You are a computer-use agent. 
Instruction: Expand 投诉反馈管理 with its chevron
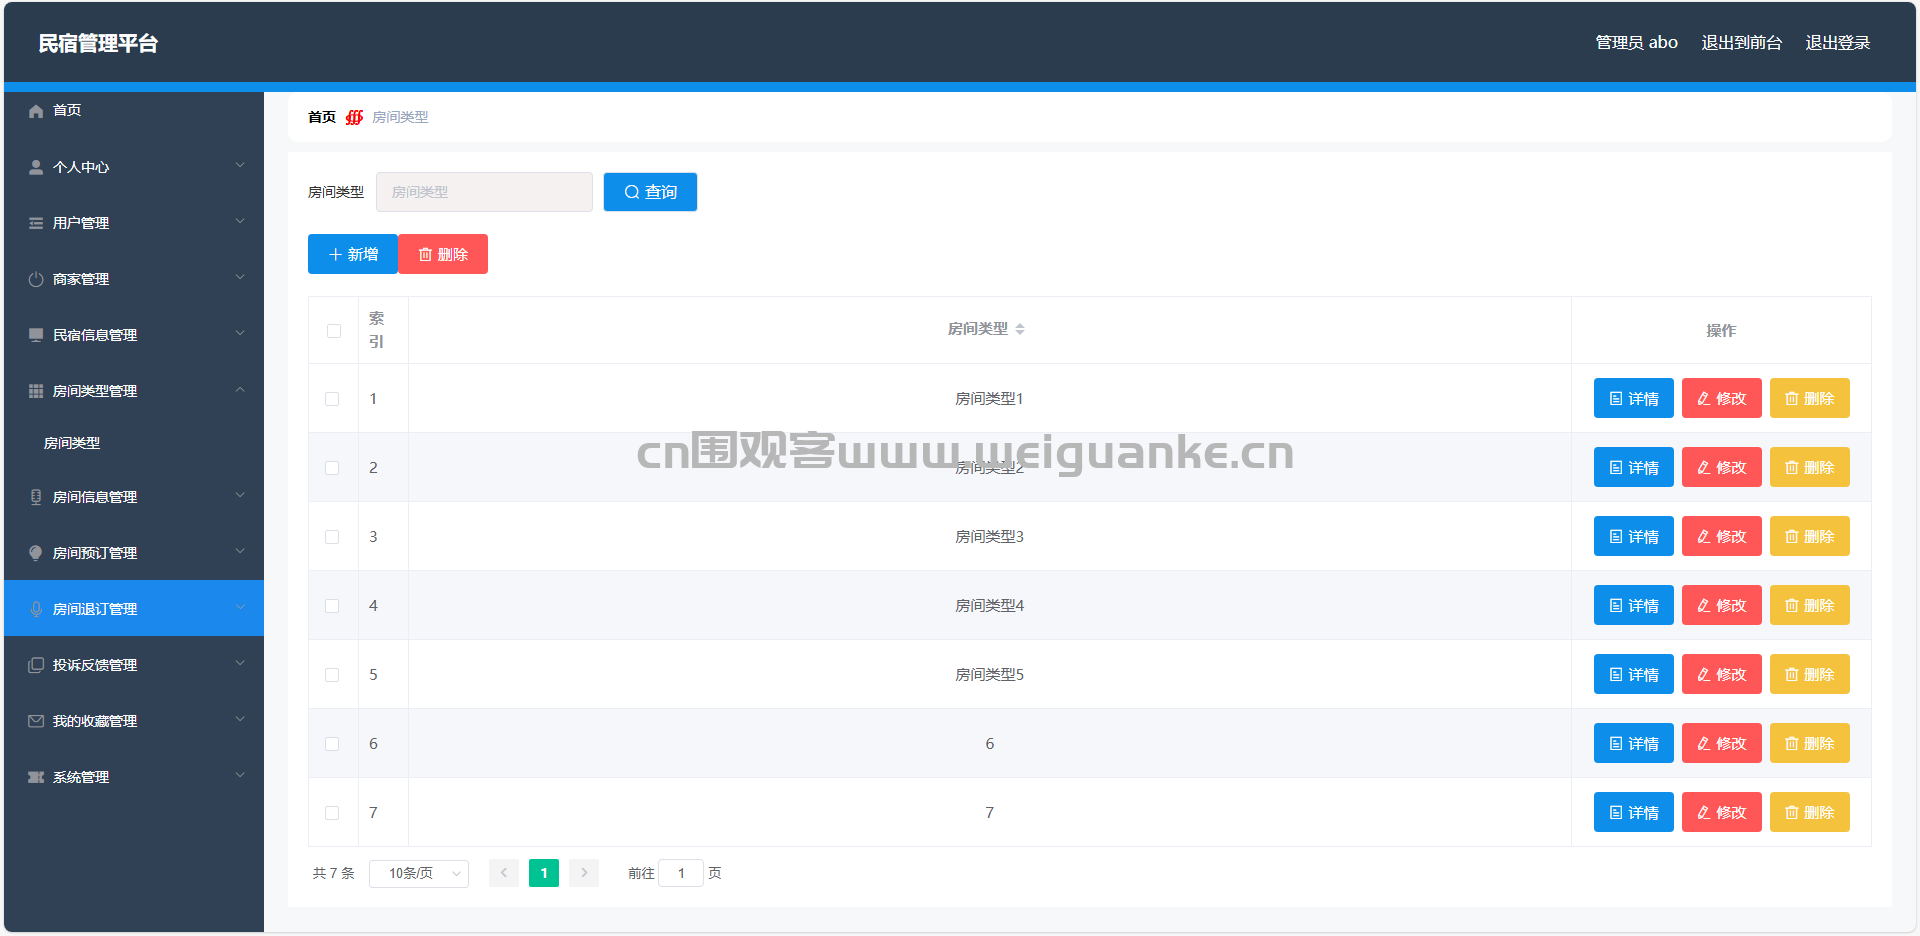click(x=240, y=663)
